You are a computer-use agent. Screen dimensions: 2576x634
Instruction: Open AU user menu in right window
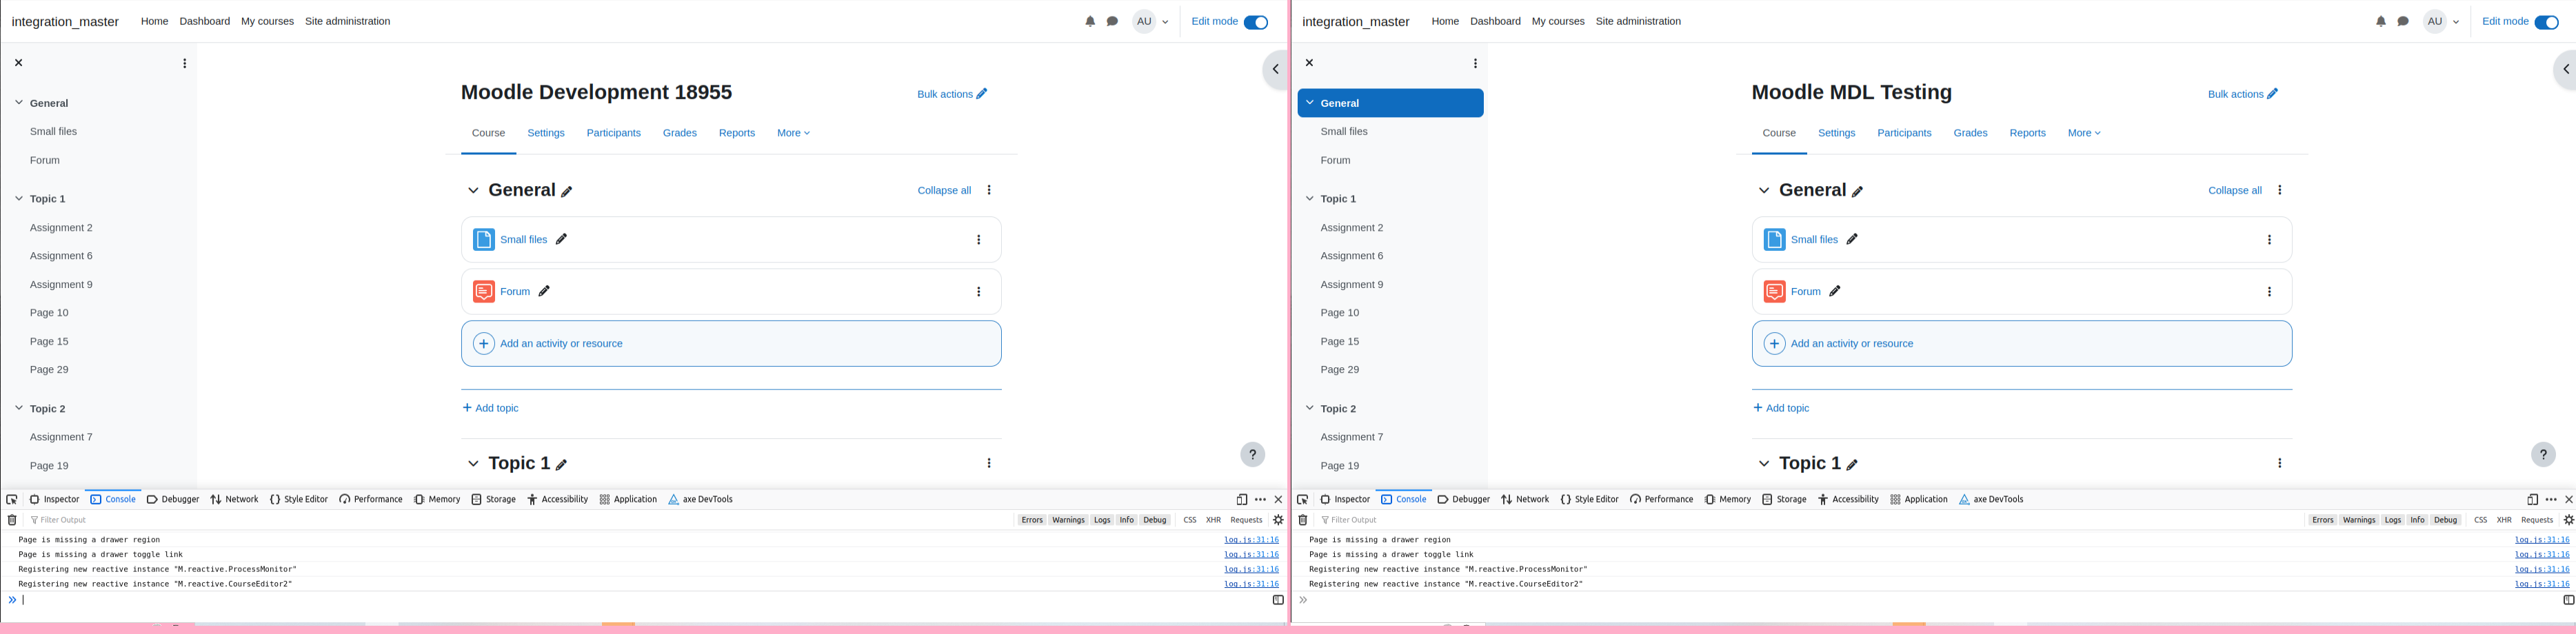coord(2442,21)
